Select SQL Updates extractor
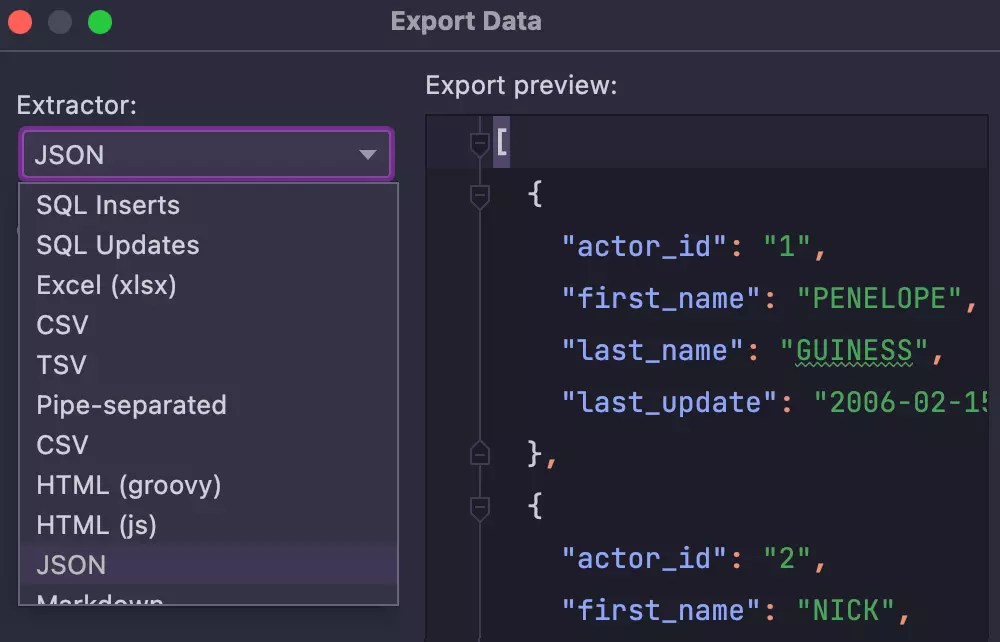 point(116,245)
